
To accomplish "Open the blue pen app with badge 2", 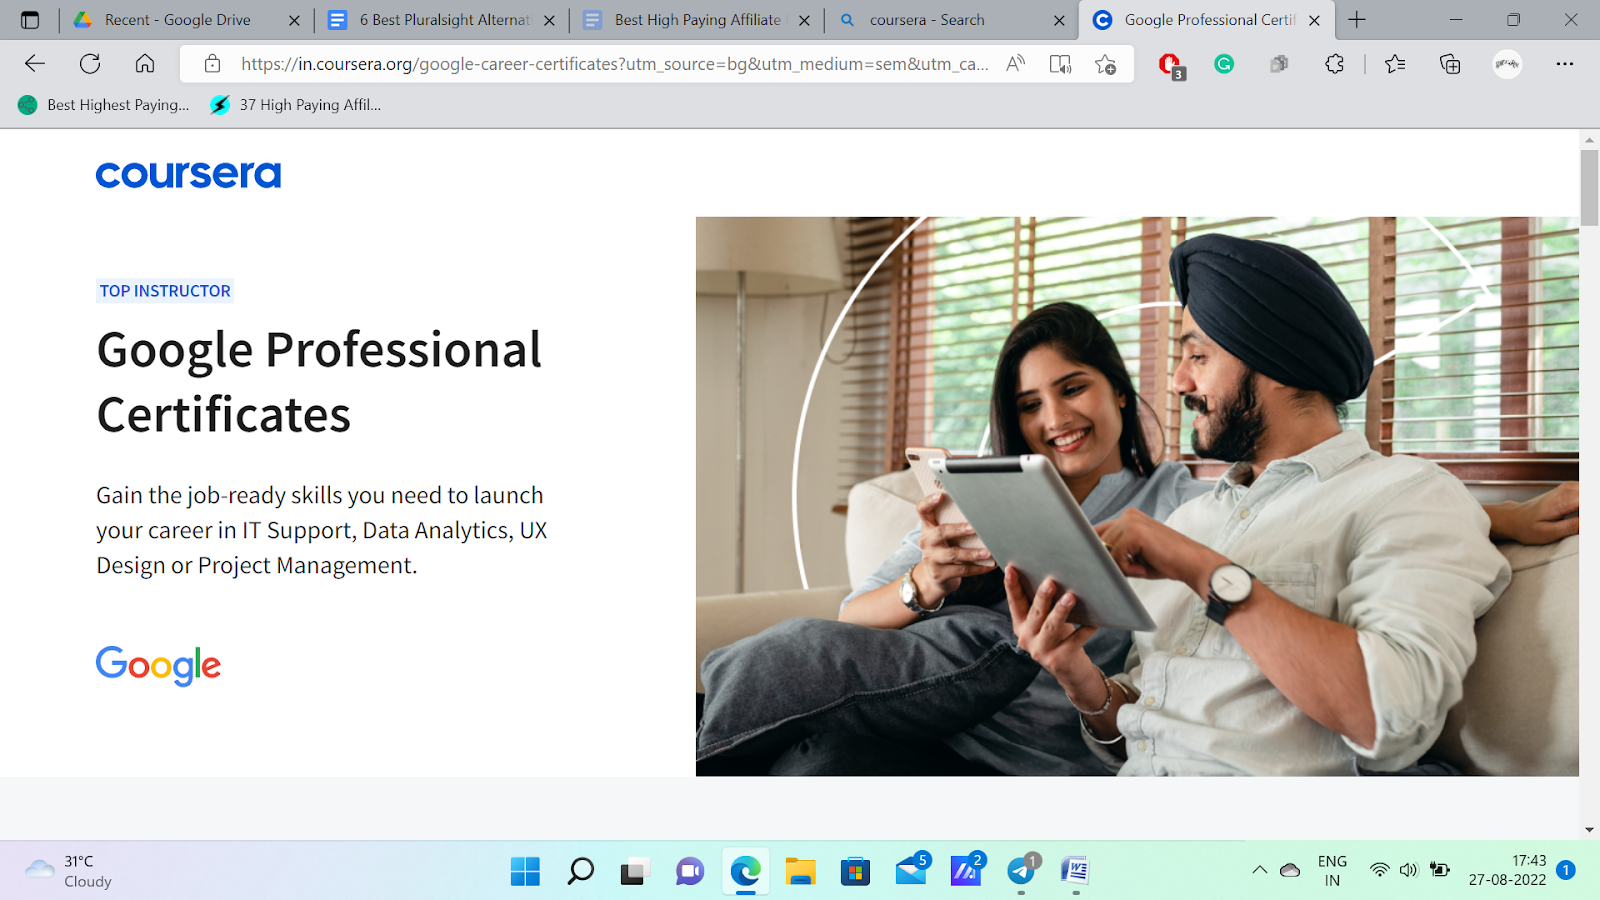I will pos(967,869).
